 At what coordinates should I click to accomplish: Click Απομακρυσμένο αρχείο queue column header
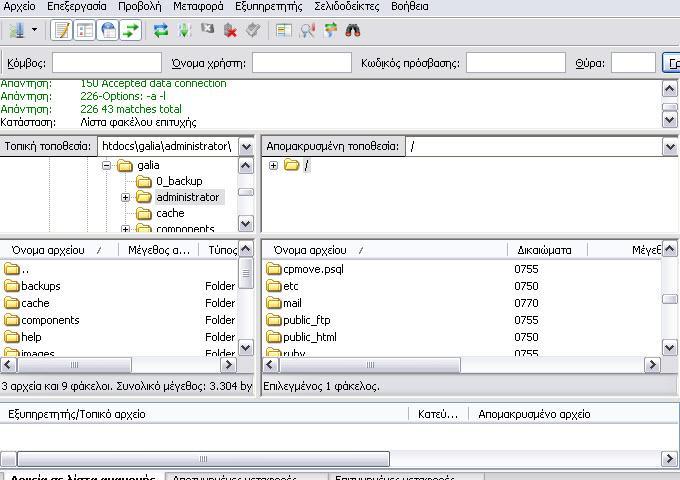coord(534,414)
